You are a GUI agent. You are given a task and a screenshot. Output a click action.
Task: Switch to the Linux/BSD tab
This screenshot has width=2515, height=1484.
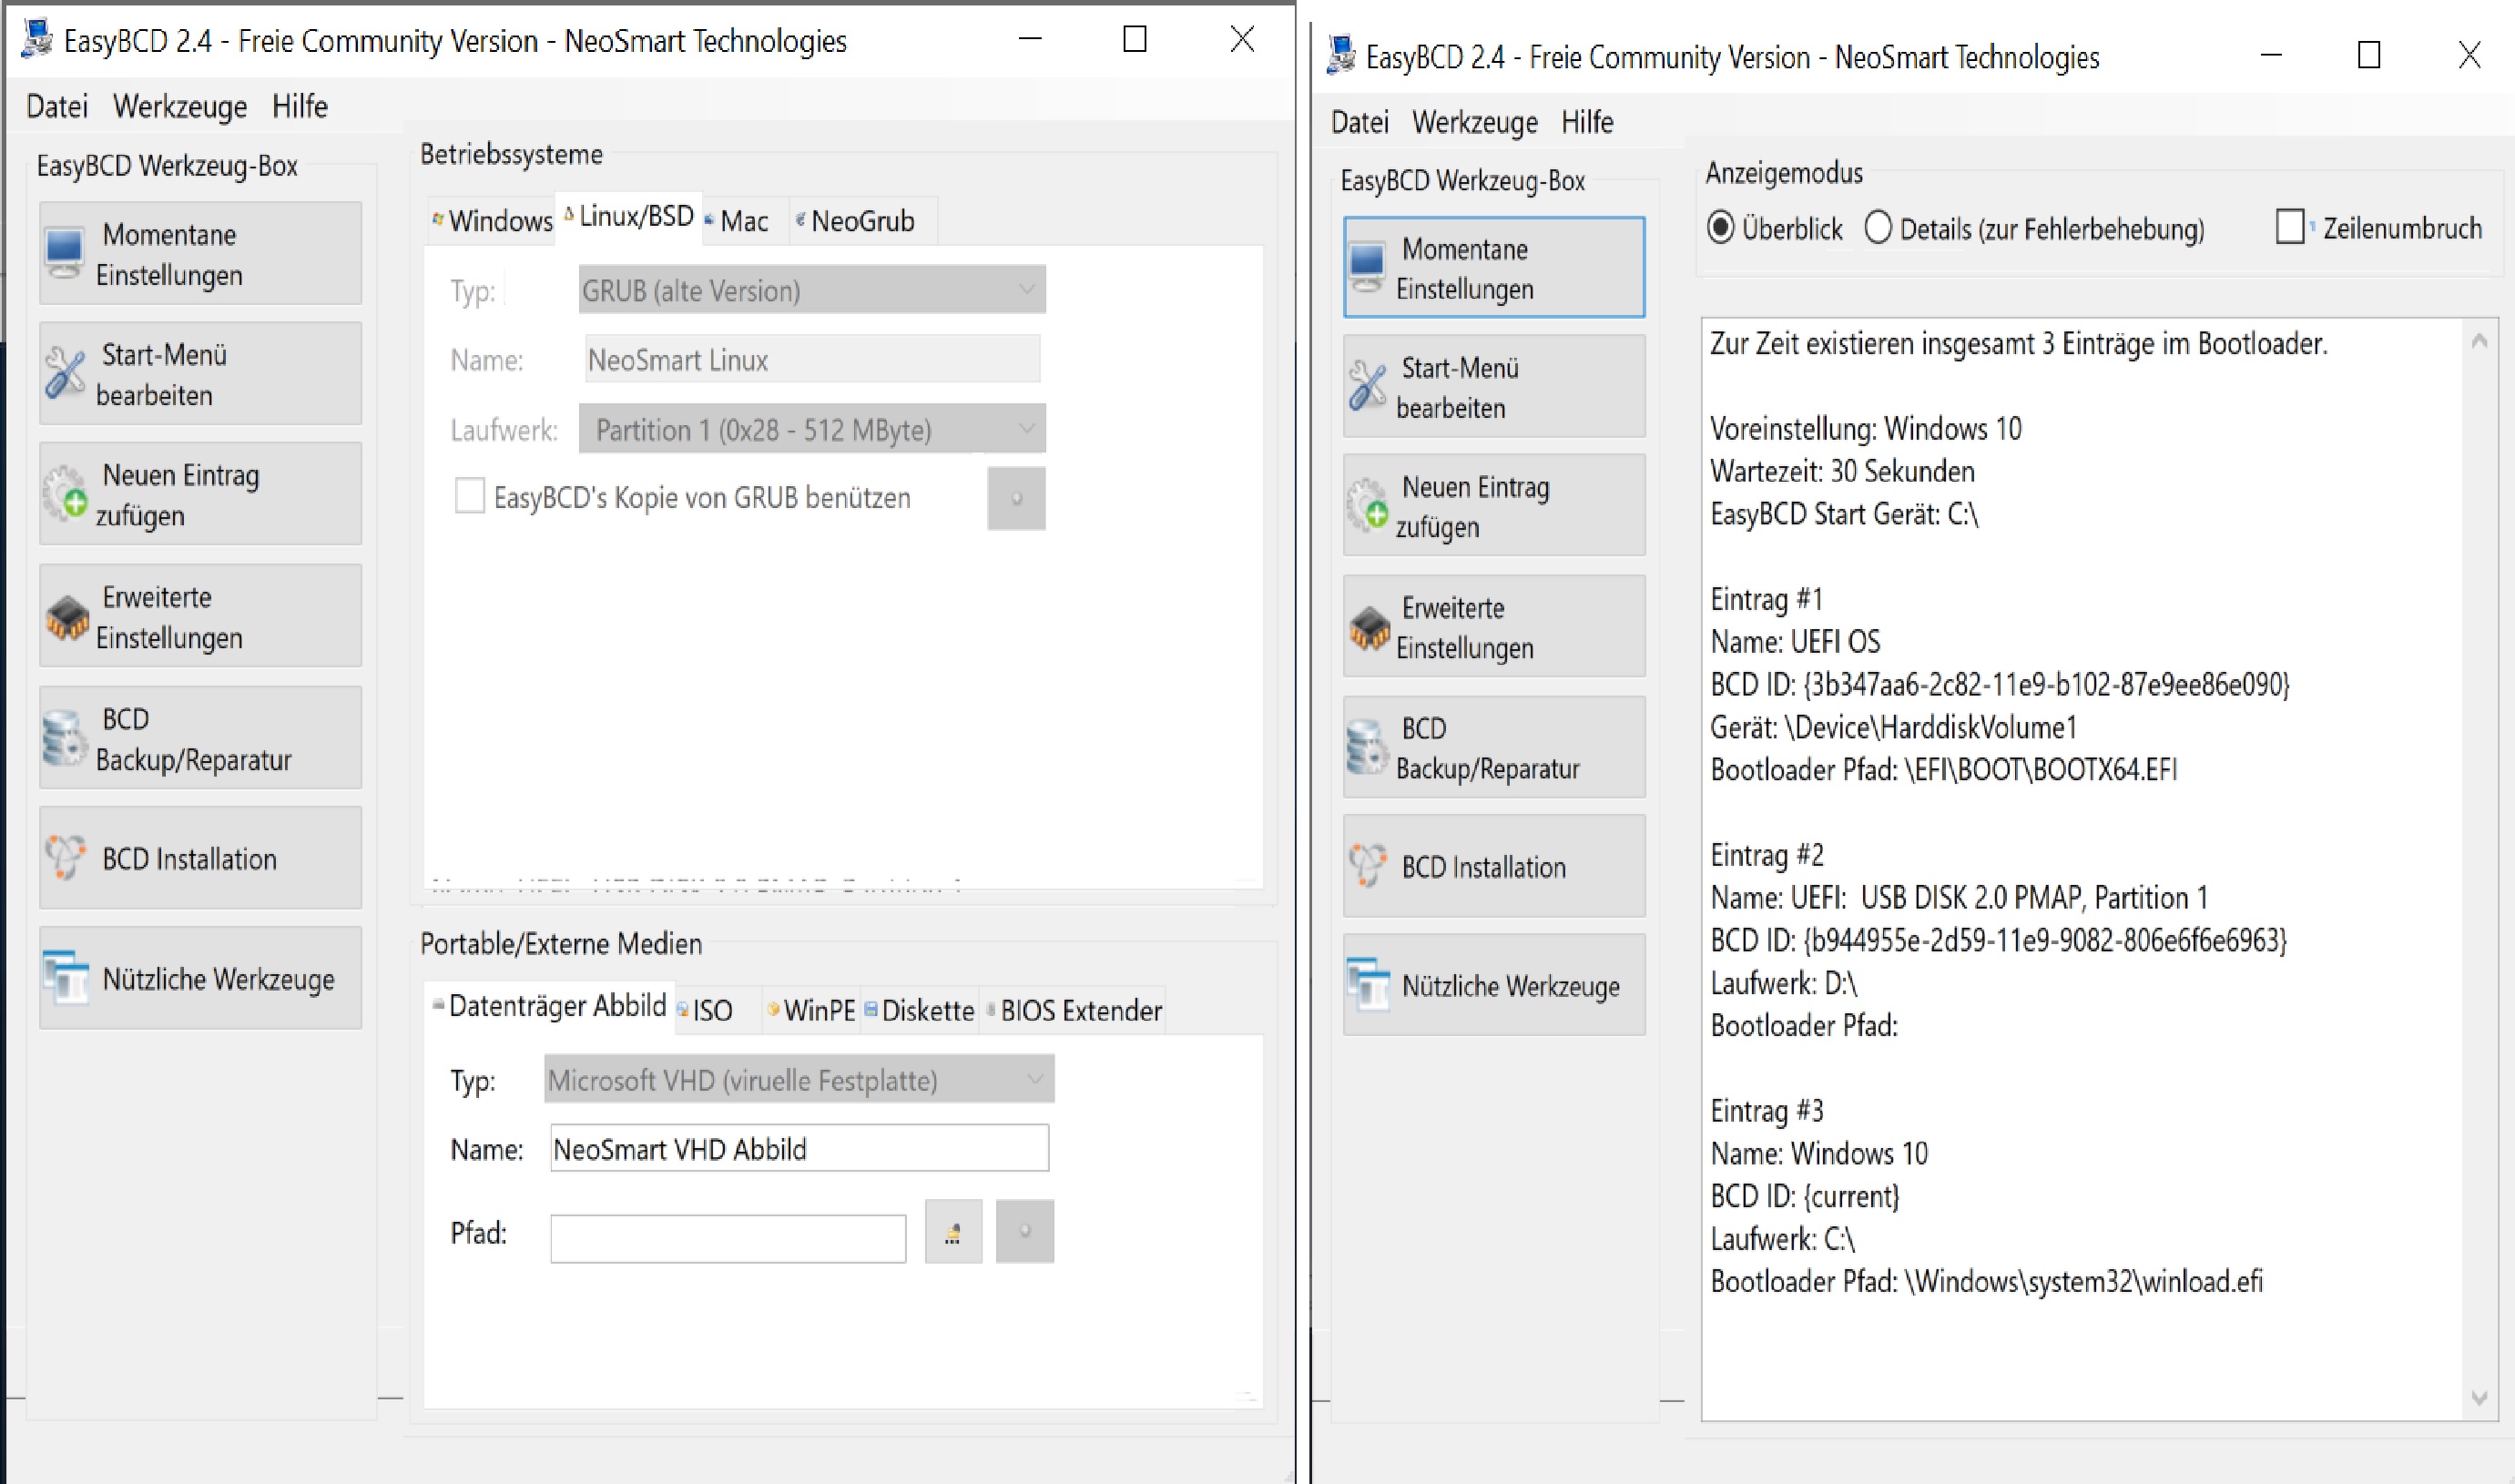[629, 216]
